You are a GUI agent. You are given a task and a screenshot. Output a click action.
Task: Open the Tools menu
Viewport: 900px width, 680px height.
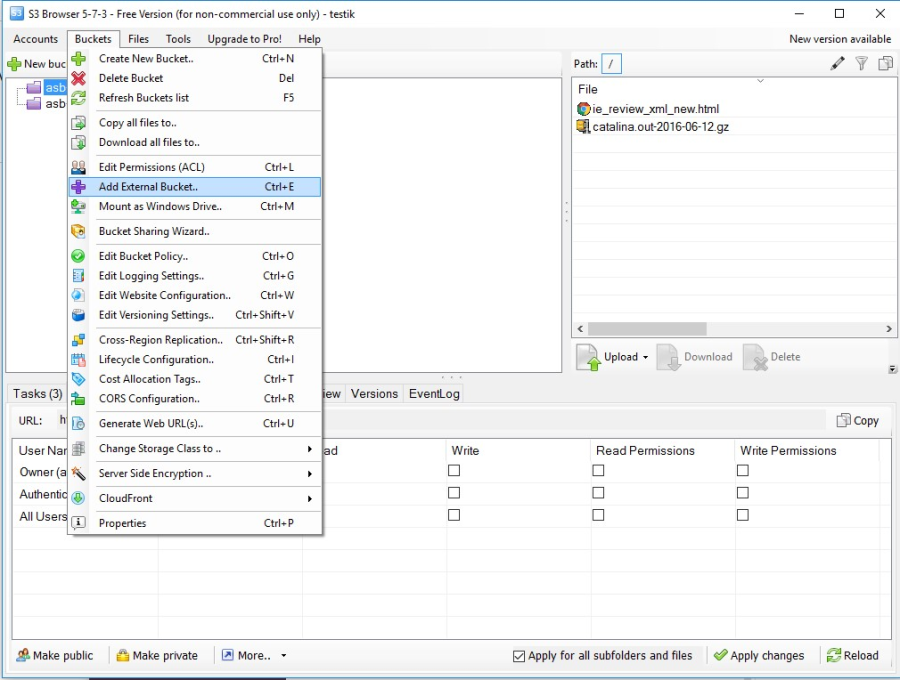(178, 39)
